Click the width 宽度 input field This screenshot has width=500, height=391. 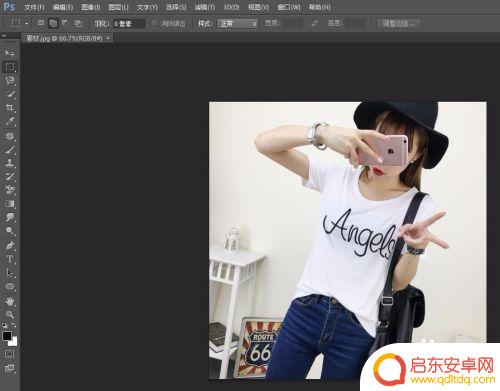pos(292,23)
